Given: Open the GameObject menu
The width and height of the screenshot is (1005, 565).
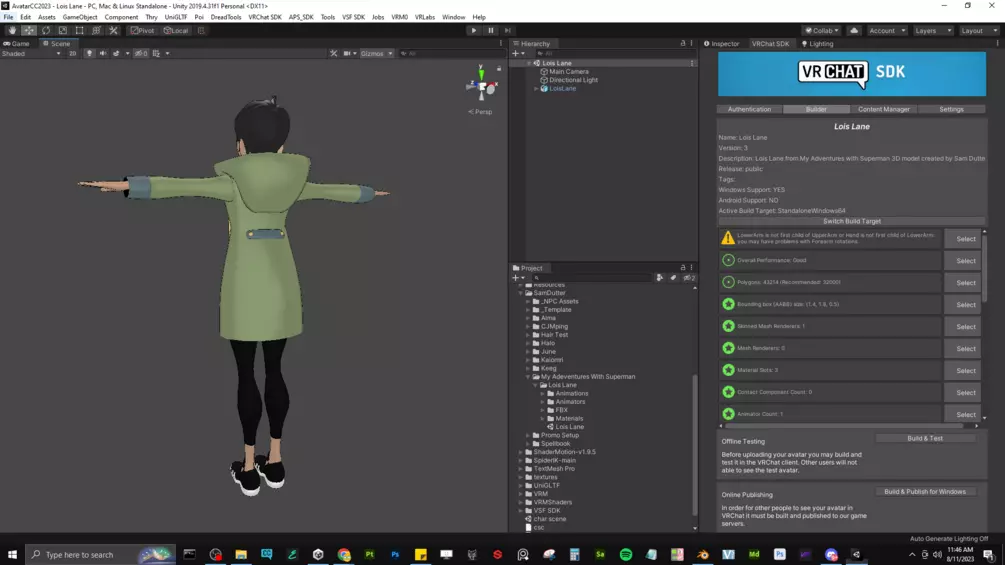Looking at the screenshot, I should [80, 17].
